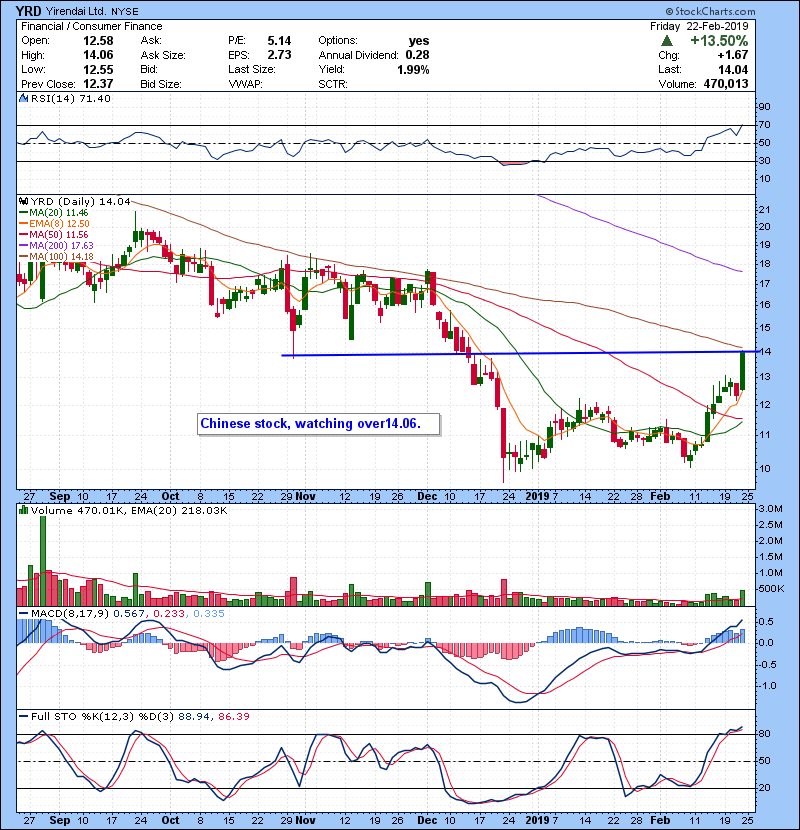Click the 3.0M volume axis label

click(x=770, y=509)
